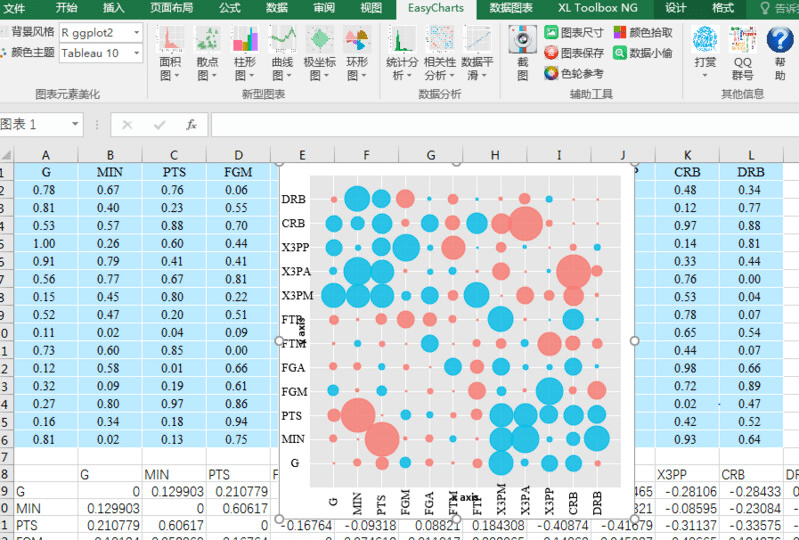Open the 柱形图 column chart menu
Screen dimensions: 799x540
(245, 54)
